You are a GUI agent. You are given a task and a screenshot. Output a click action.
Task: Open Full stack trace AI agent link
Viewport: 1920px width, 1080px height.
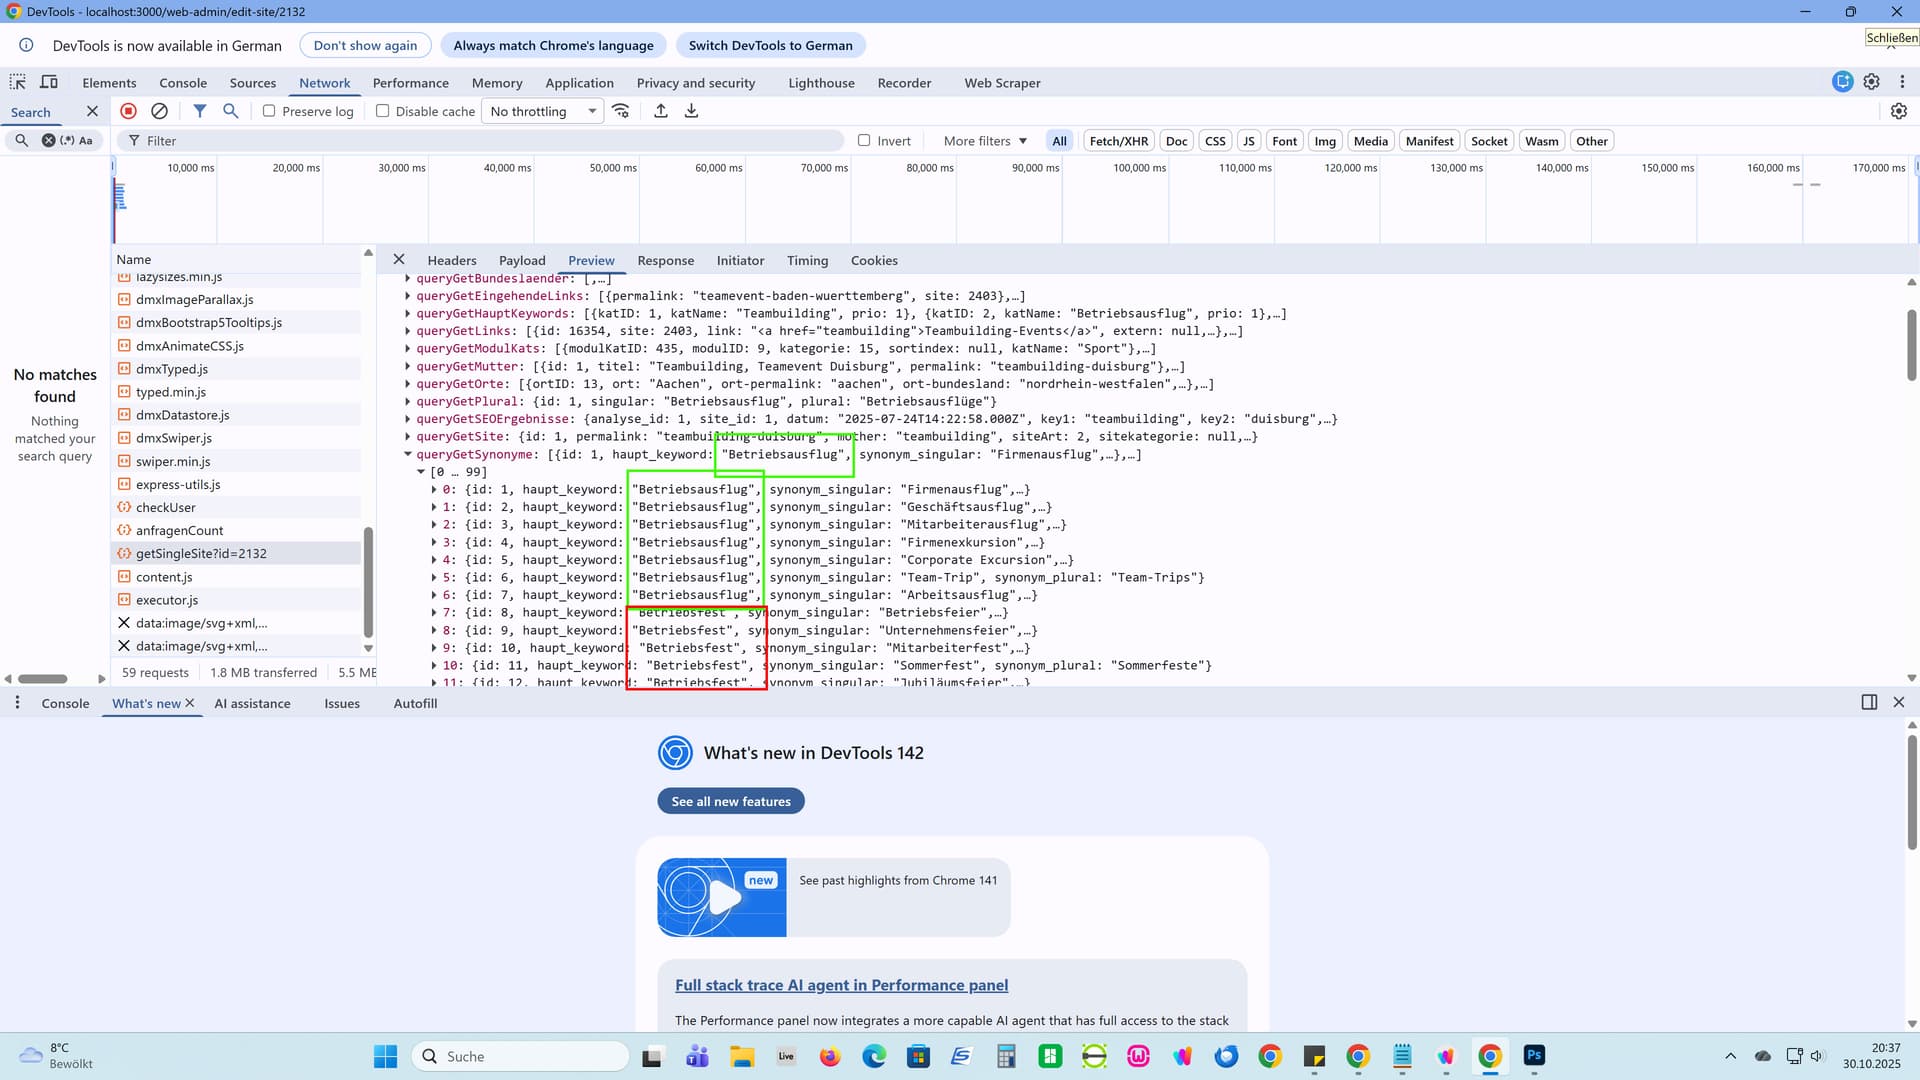(841, 985)
